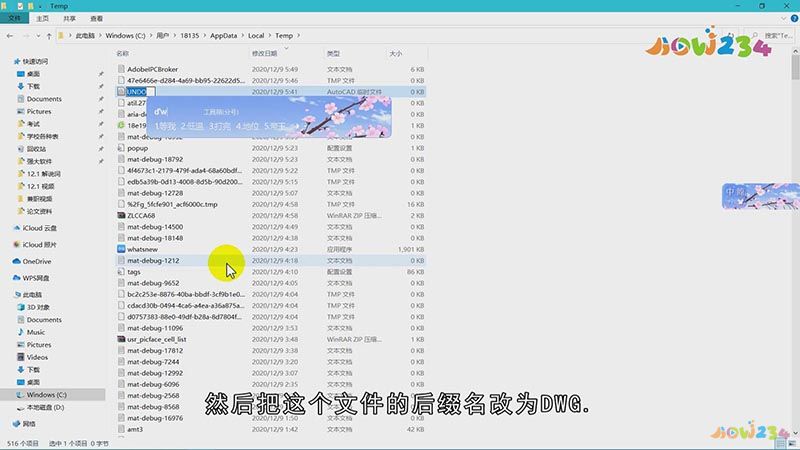Select the %2Fg_5fcfe901_acf6000c.tmp file
This screenshot has width=800, height=450.
coord(172,204)
